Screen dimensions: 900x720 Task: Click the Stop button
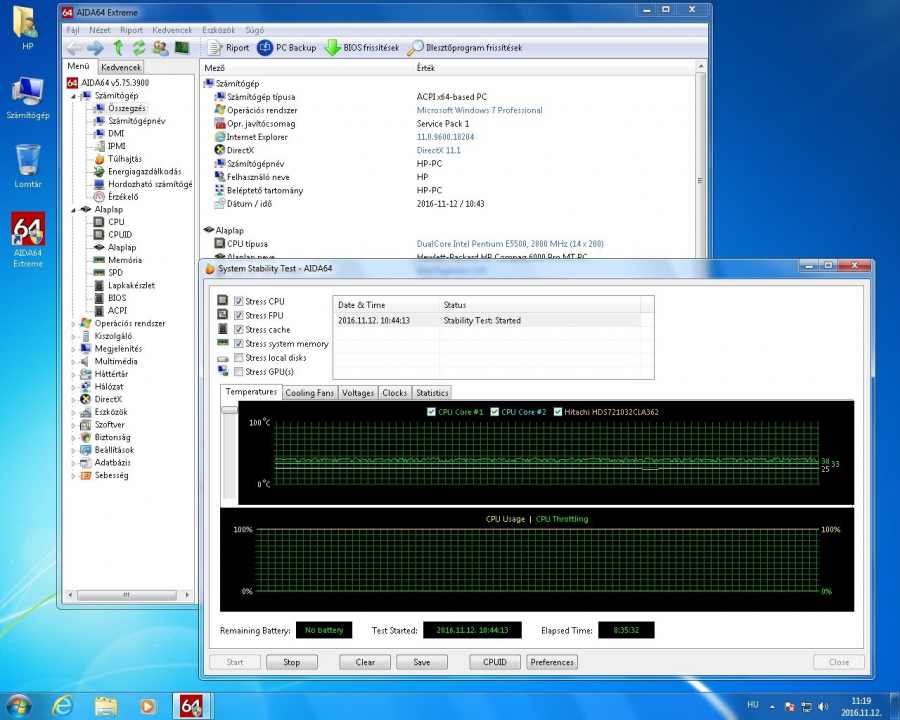tap(292, 662)
